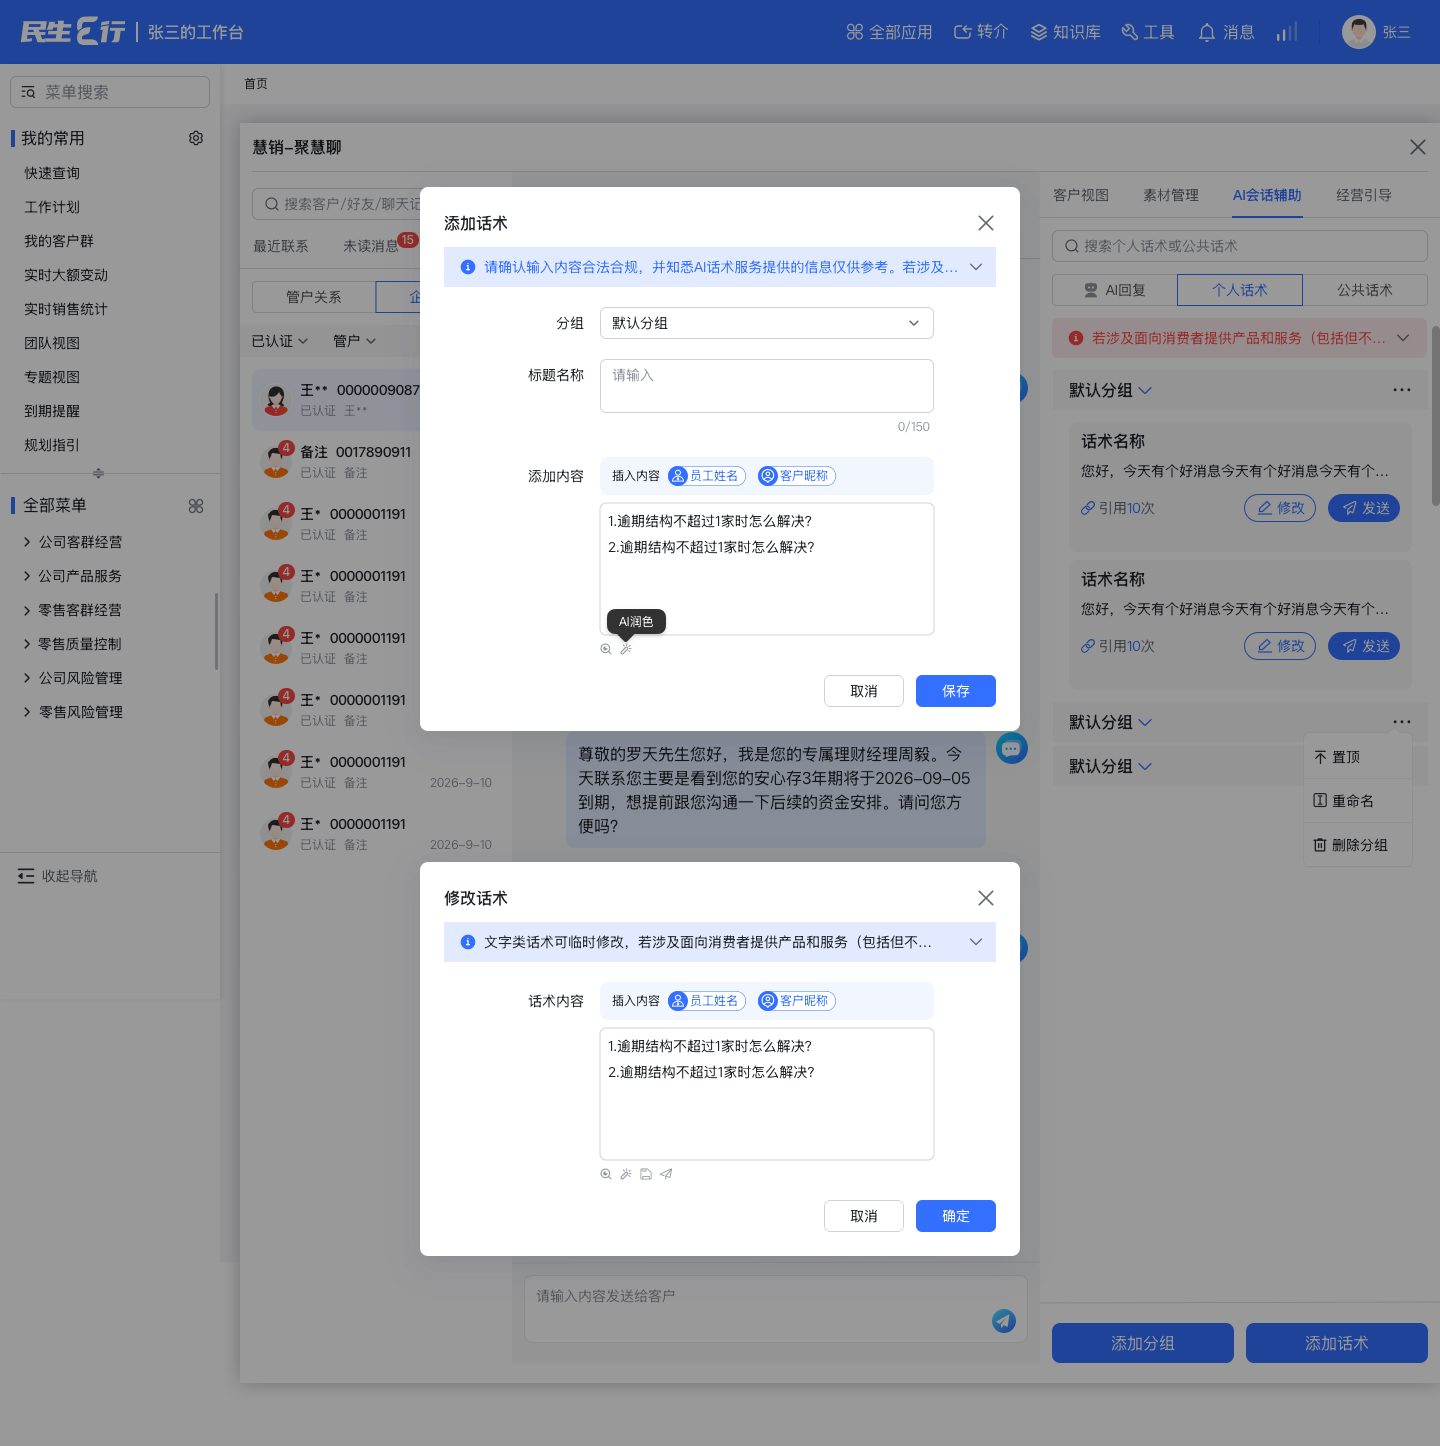Expand 零售质量控制 menu
This screenshot has height=1446, width=1440.
coord(72,644)
